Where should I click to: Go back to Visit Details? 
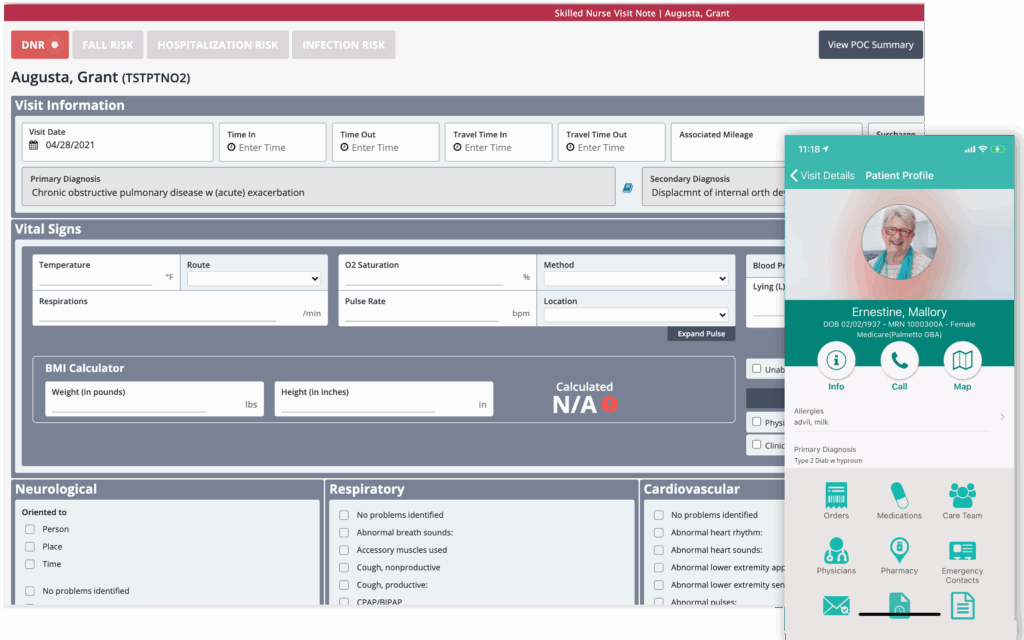click(822, 176)
